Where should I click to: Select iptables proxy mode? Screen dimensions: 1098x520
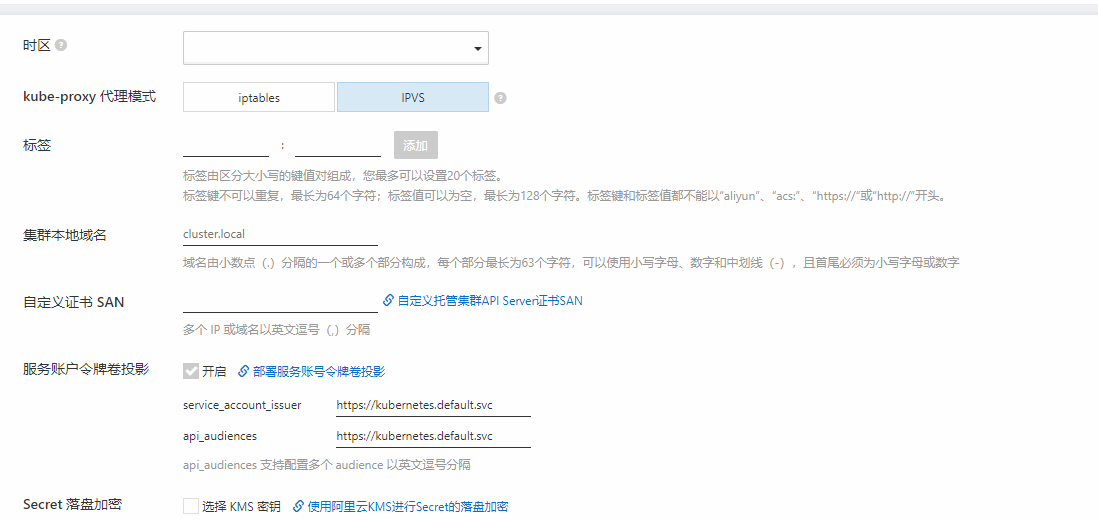(x=259, y=97)
